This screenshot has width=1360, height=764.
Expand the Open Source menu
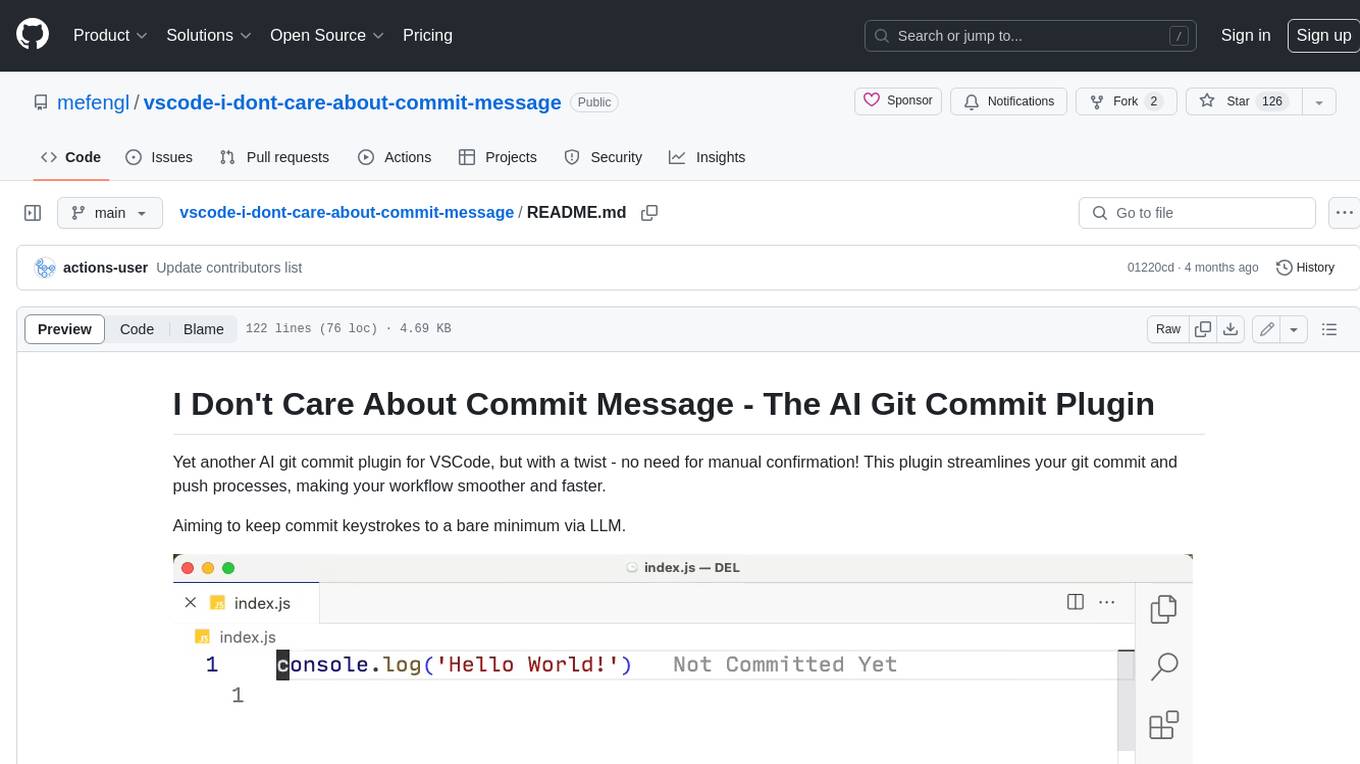pyautogui.click(x=327, y=35)
